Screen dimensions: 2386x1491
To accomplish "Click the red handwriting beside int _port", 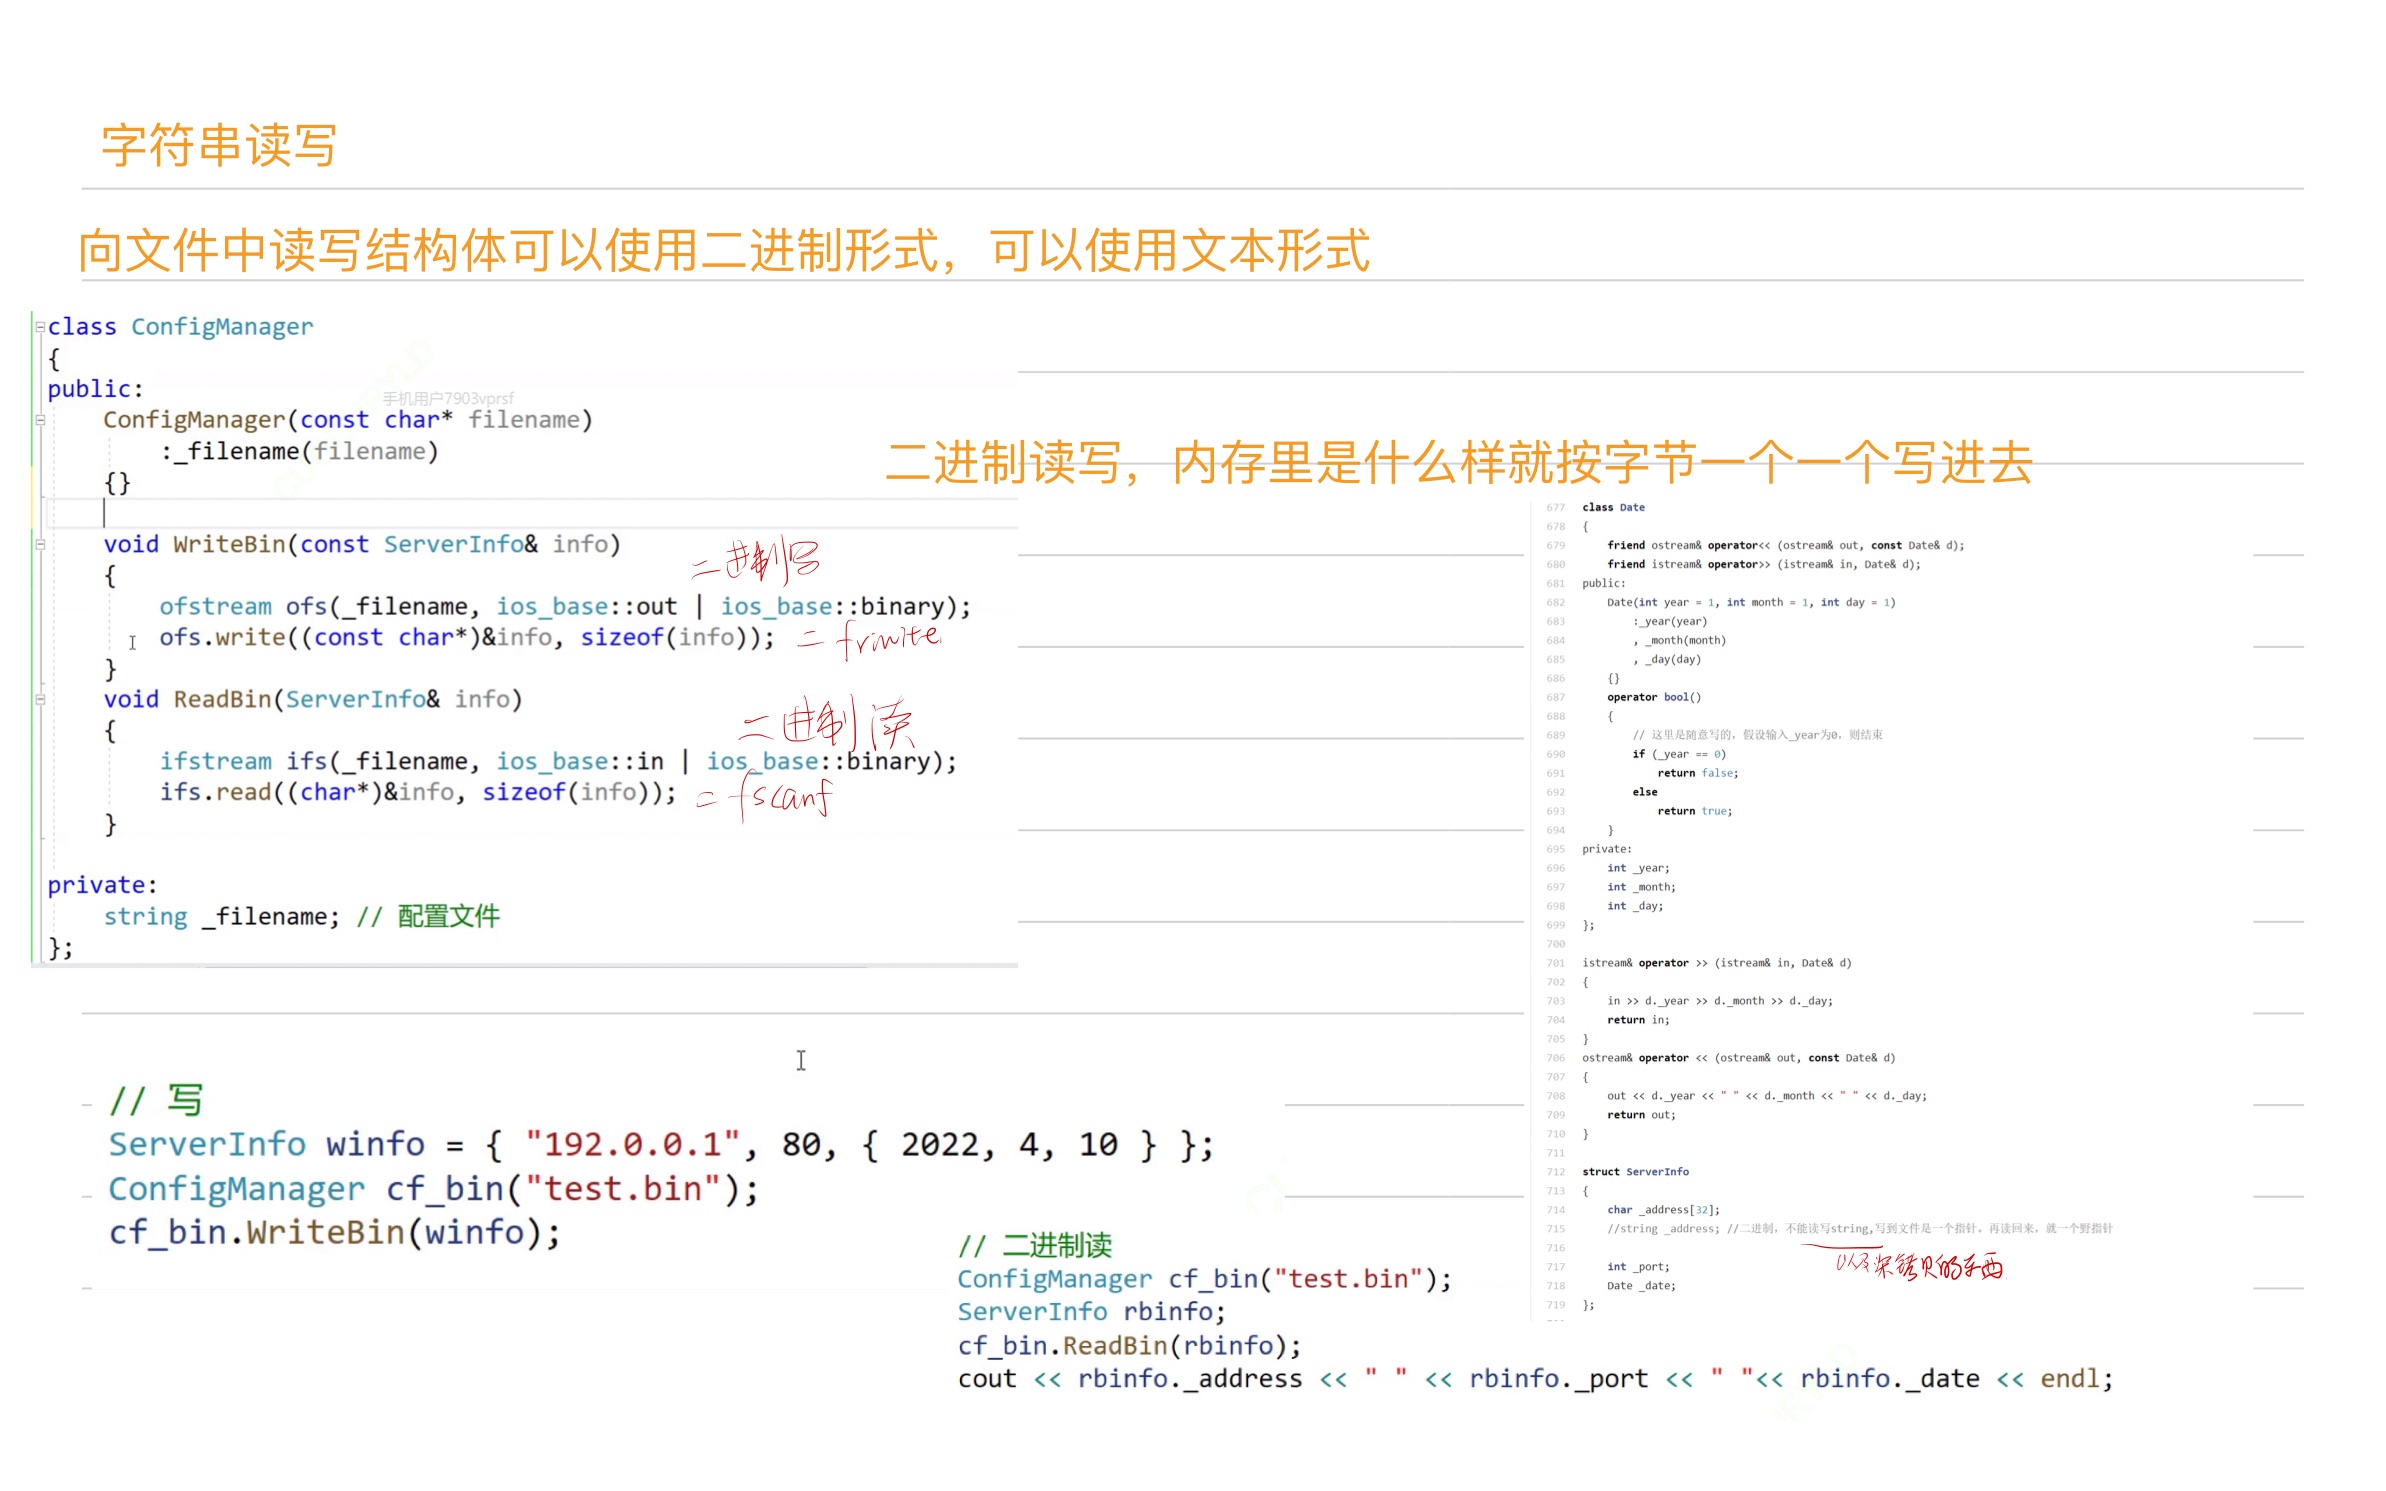I will [1918, 1266].
